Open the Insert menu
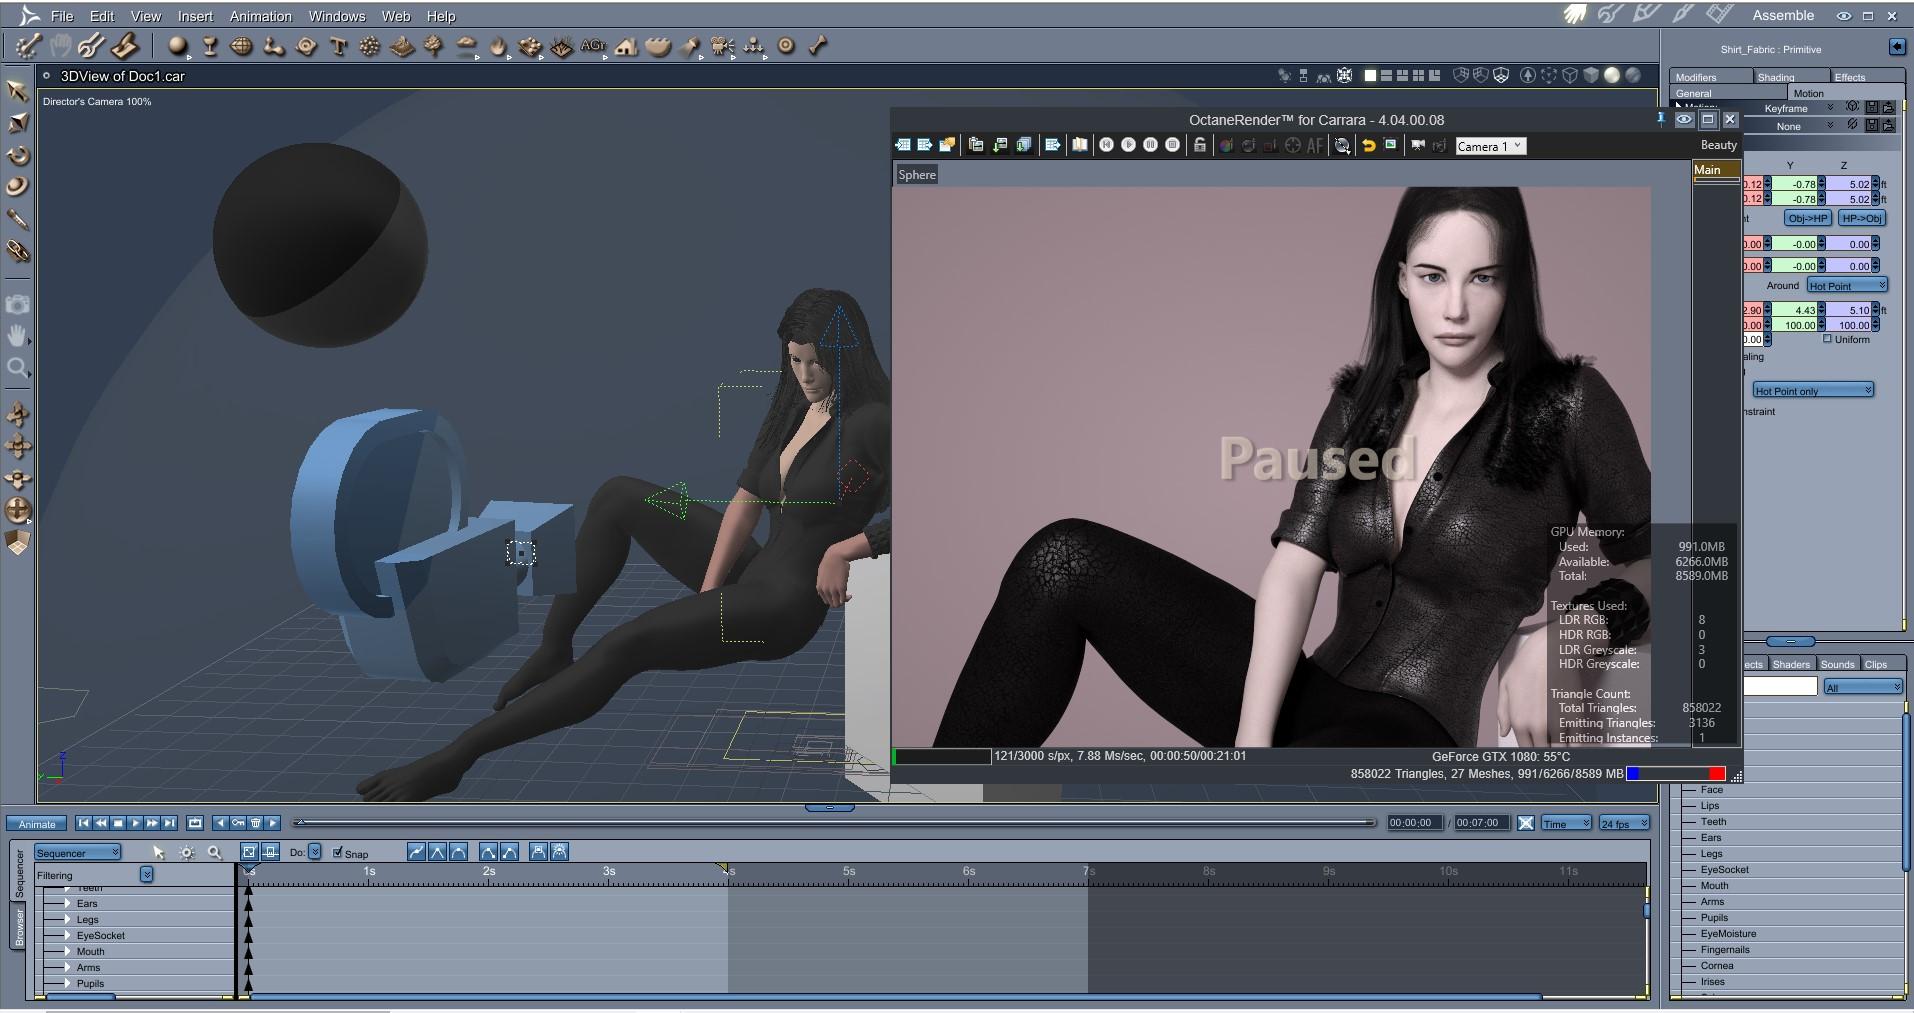This screenshot has height=1013, width=1914. tap(195, 16)
